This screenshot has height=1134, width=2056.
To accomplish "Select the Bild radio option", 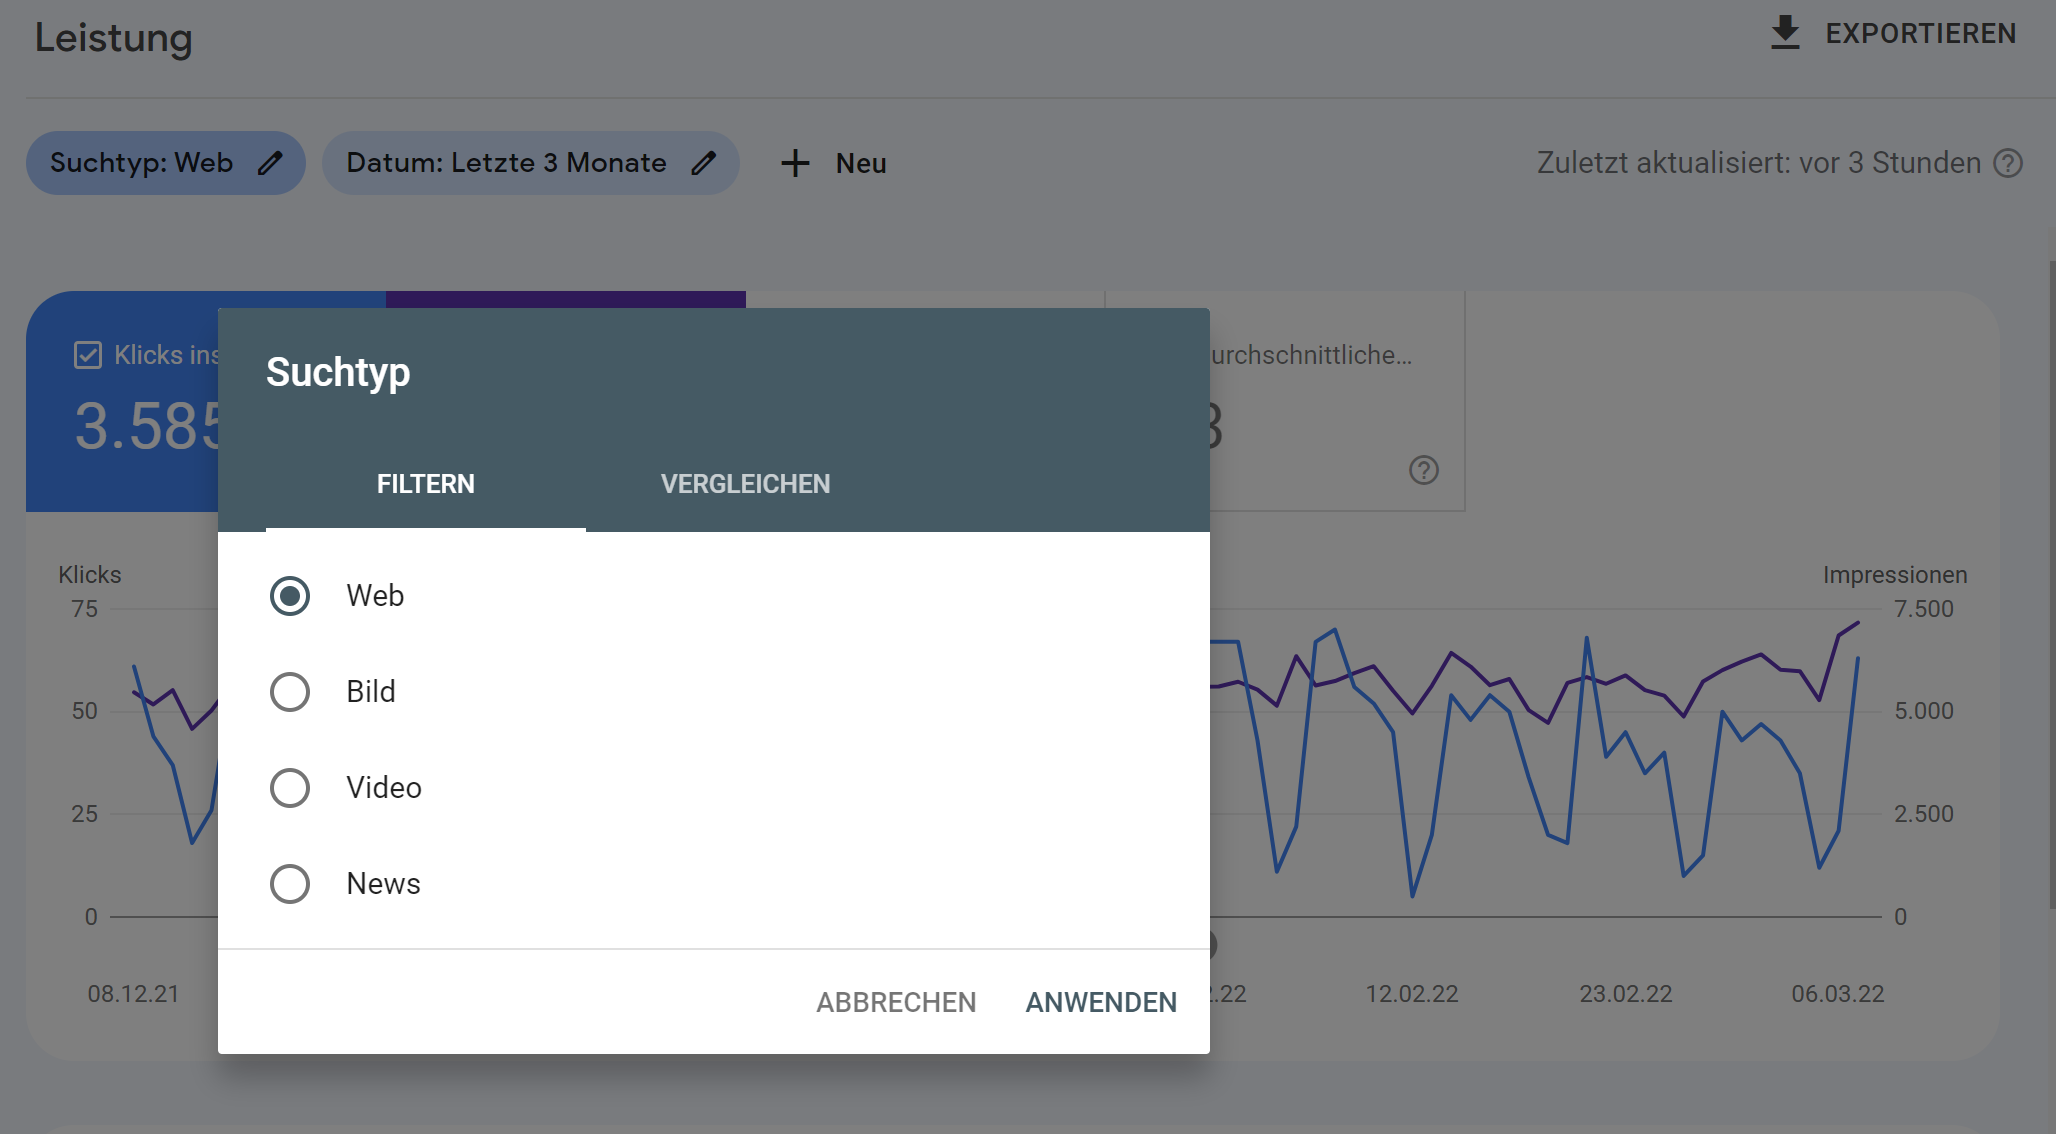I will [x=290, y=692].
